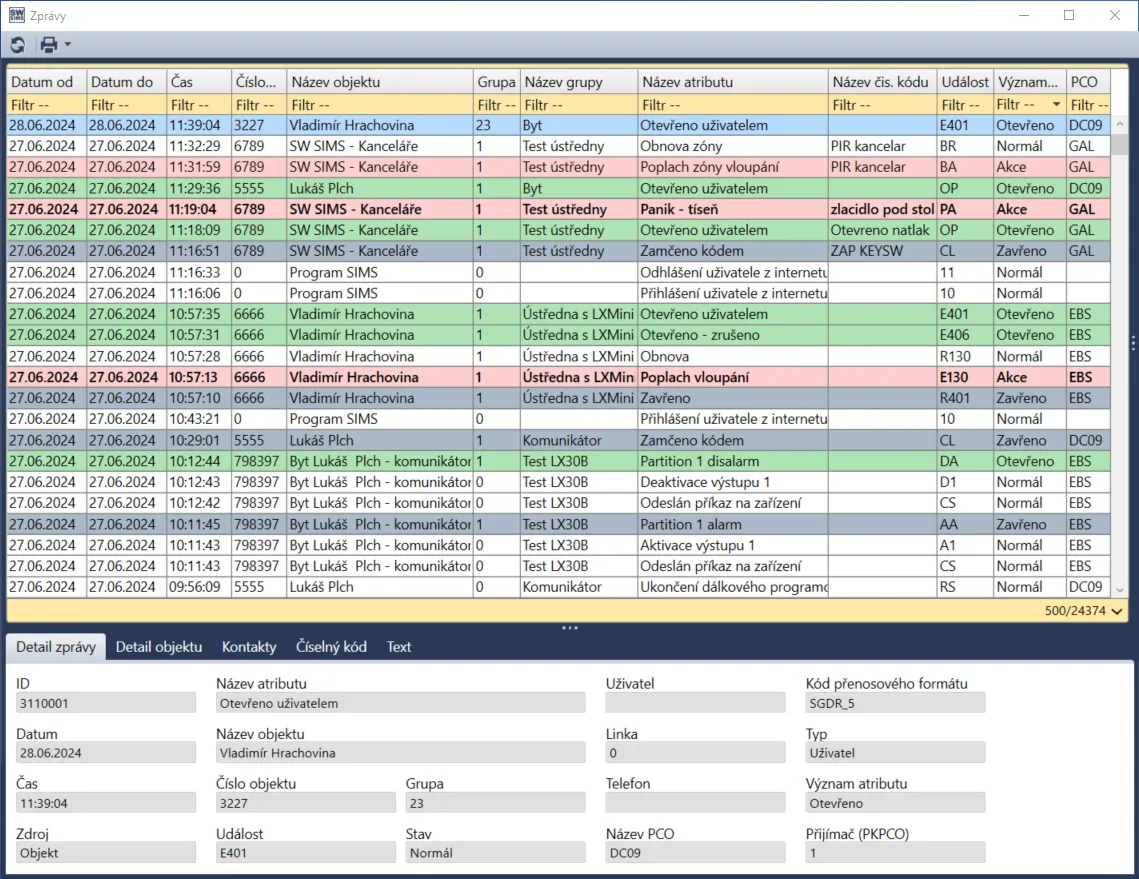Sort by the Čas column header
The height and width of the screenshot is (879, 1139).
click(197, 82)
